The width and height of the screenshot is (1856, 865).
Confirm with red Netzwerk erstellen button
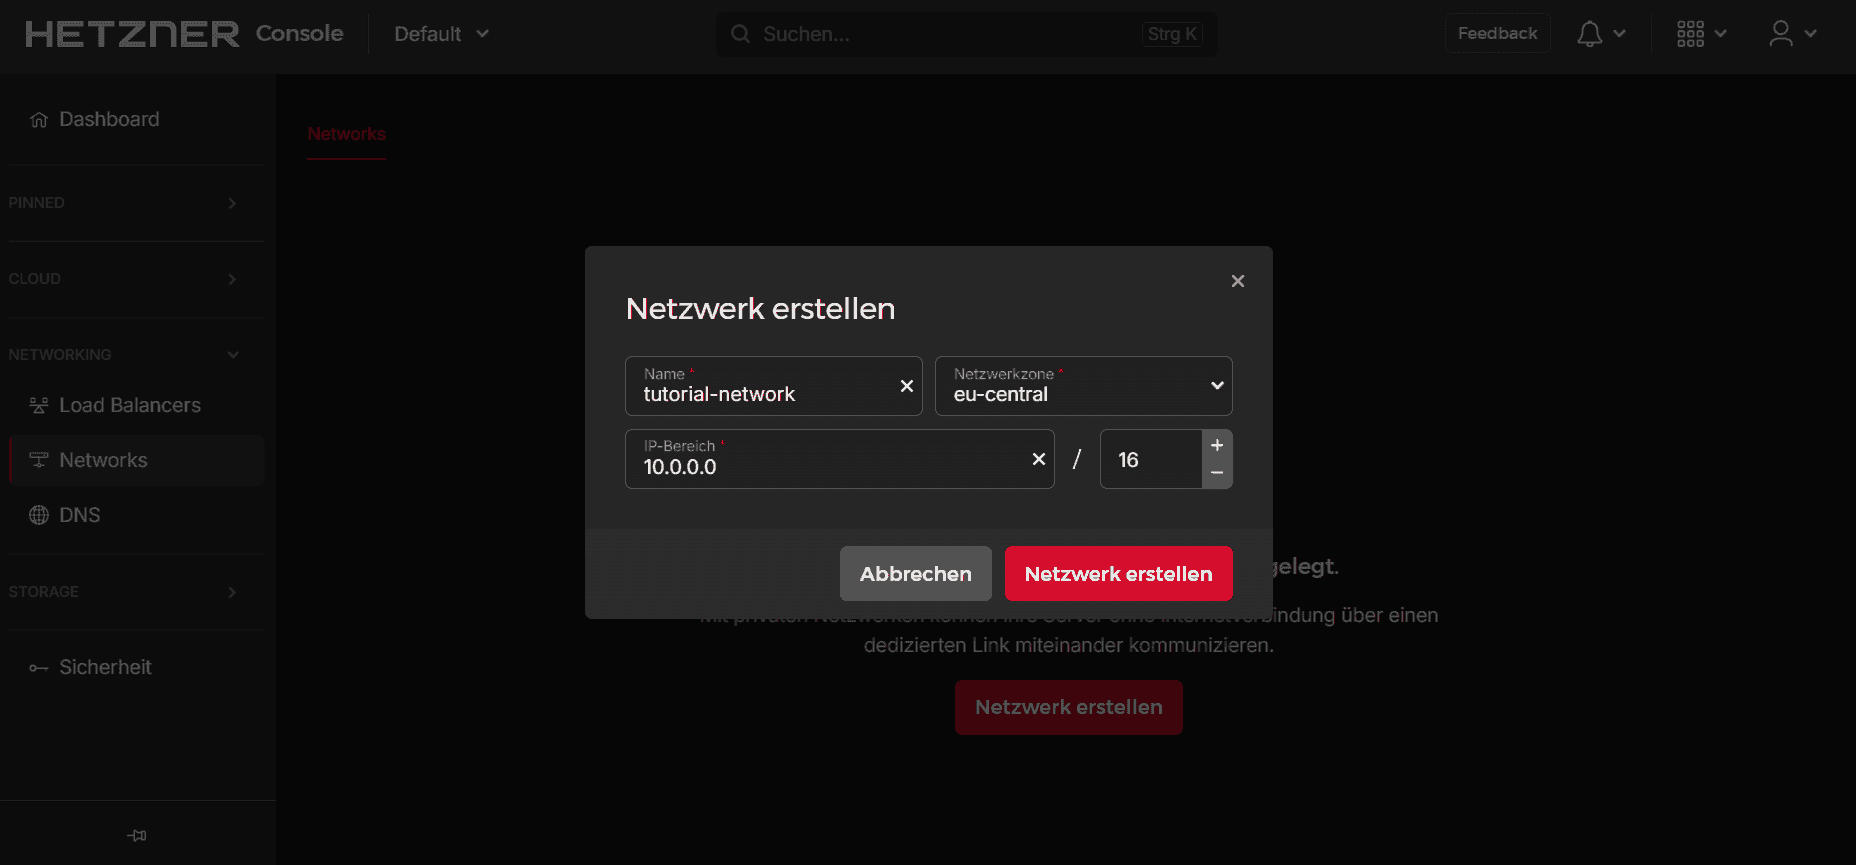[x=1118, y=574]
